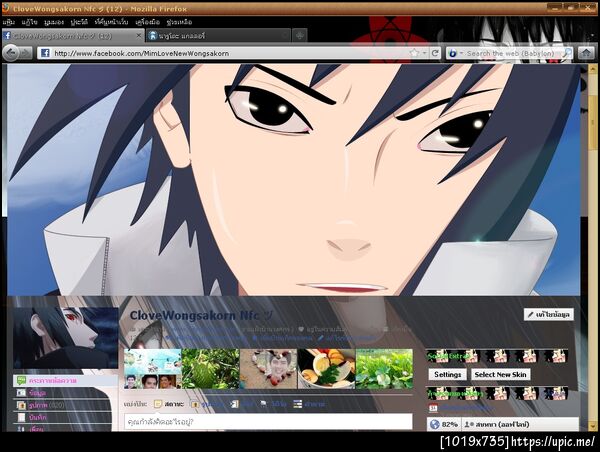Click the vertical scrollbar up arrow

click(593, 70)
